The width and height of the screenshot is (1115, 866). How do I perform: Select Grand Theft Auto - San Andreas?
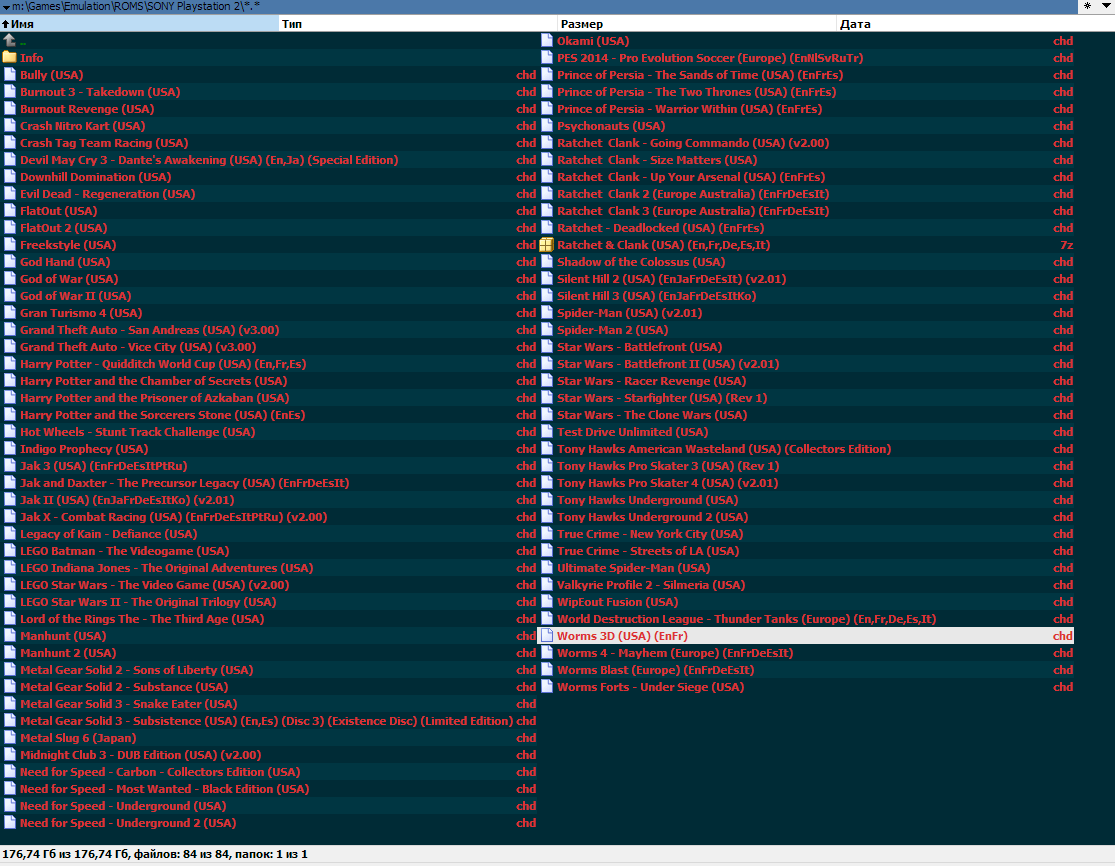[x=149, y=330]
